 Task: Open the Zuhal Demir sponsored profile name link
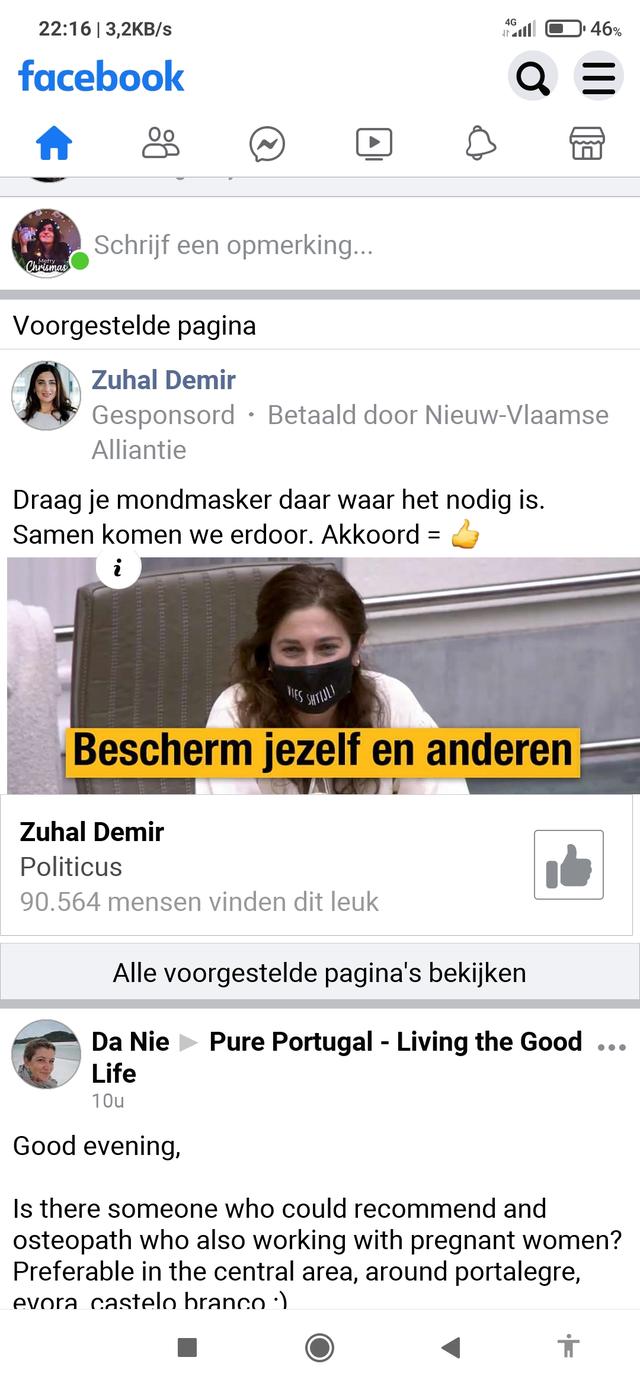(164, 380)
